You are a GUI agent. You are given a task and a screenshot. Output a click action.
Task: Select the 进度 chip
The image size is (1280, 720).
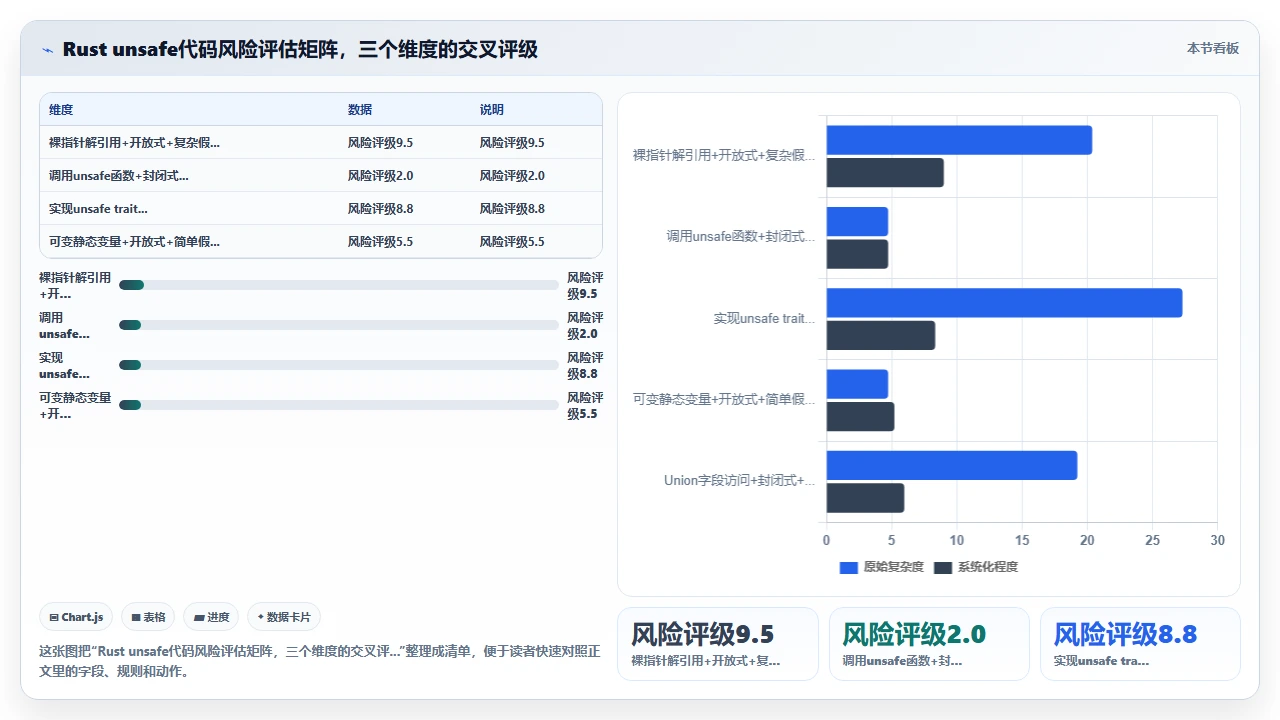click(x=211, y=617)
